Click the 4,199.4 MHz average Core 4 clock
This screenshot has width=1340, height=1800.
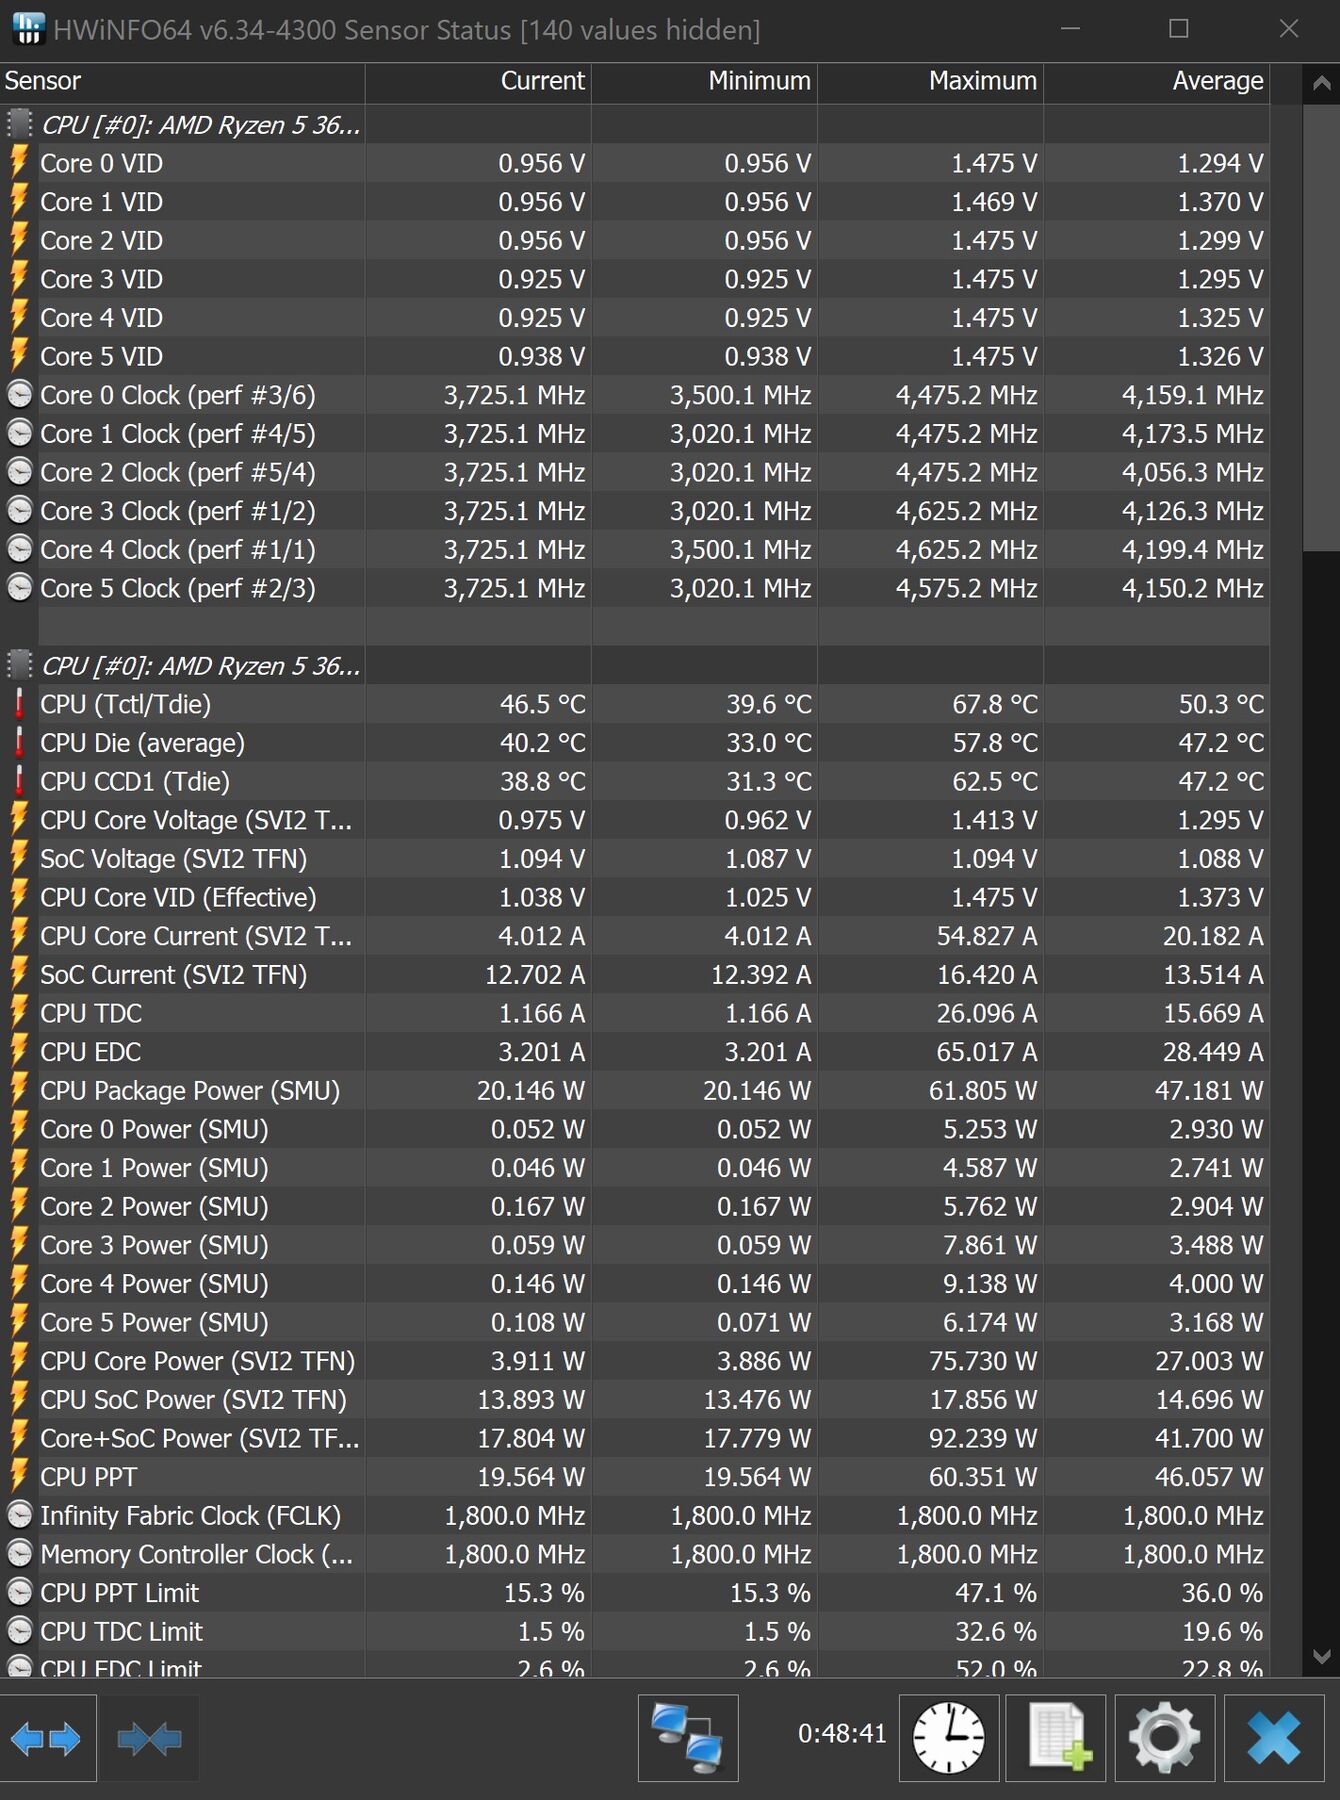tap(1193, 549)
